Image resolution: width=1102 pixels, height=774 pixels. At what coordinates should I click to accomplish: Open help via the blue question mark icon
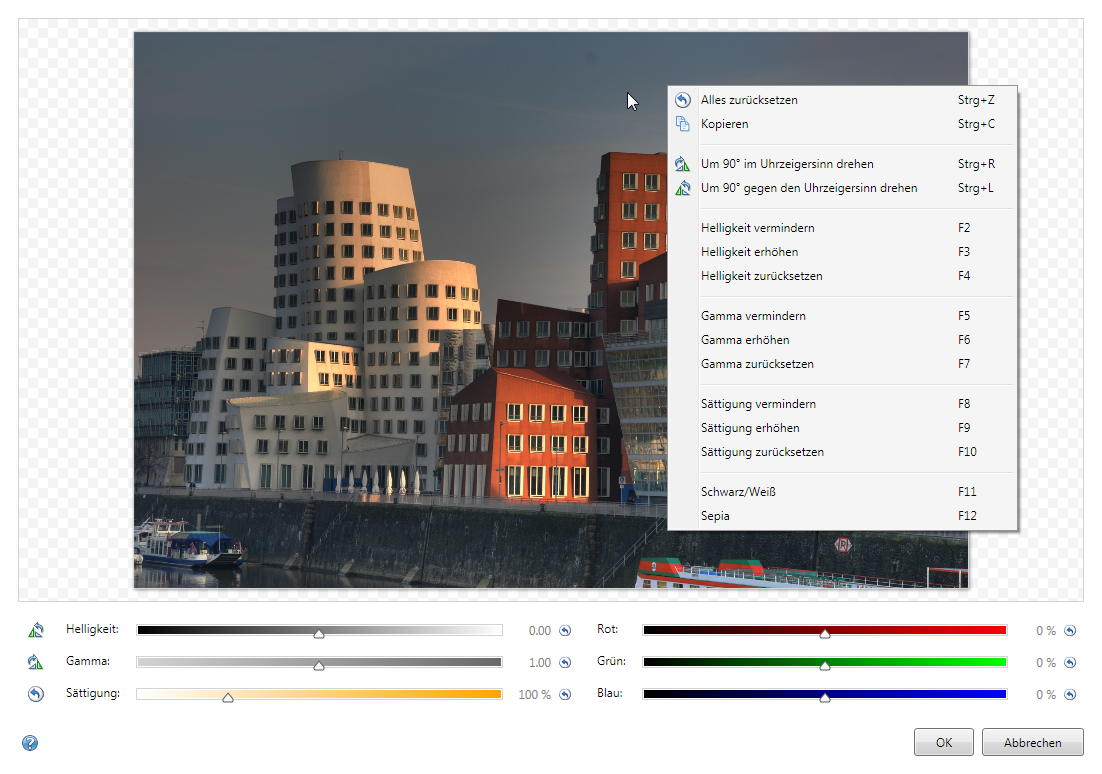coord(30,743)
